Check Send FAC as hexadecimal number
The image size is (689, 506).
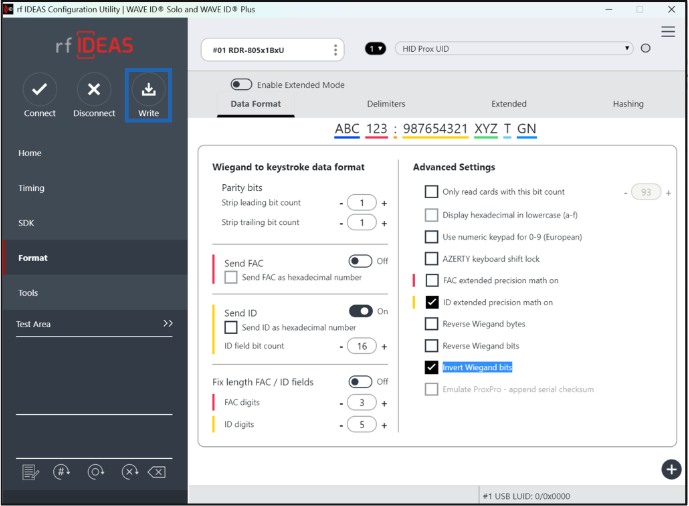231,277
